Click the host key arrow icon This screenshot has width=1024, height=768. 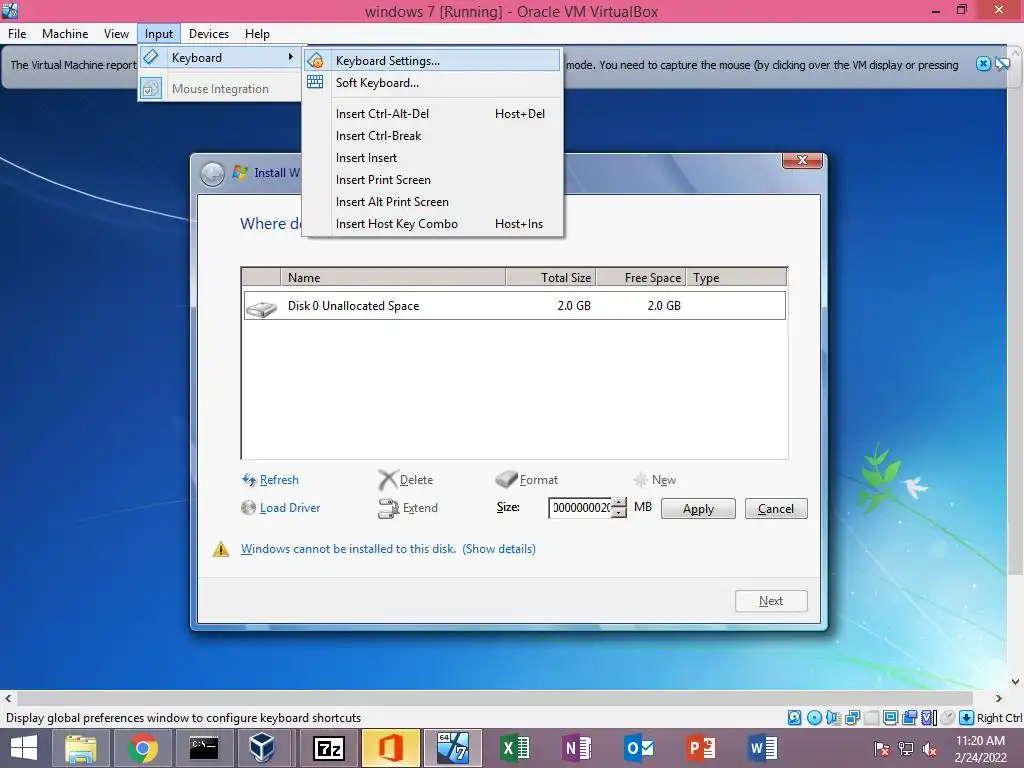(967, 718)
